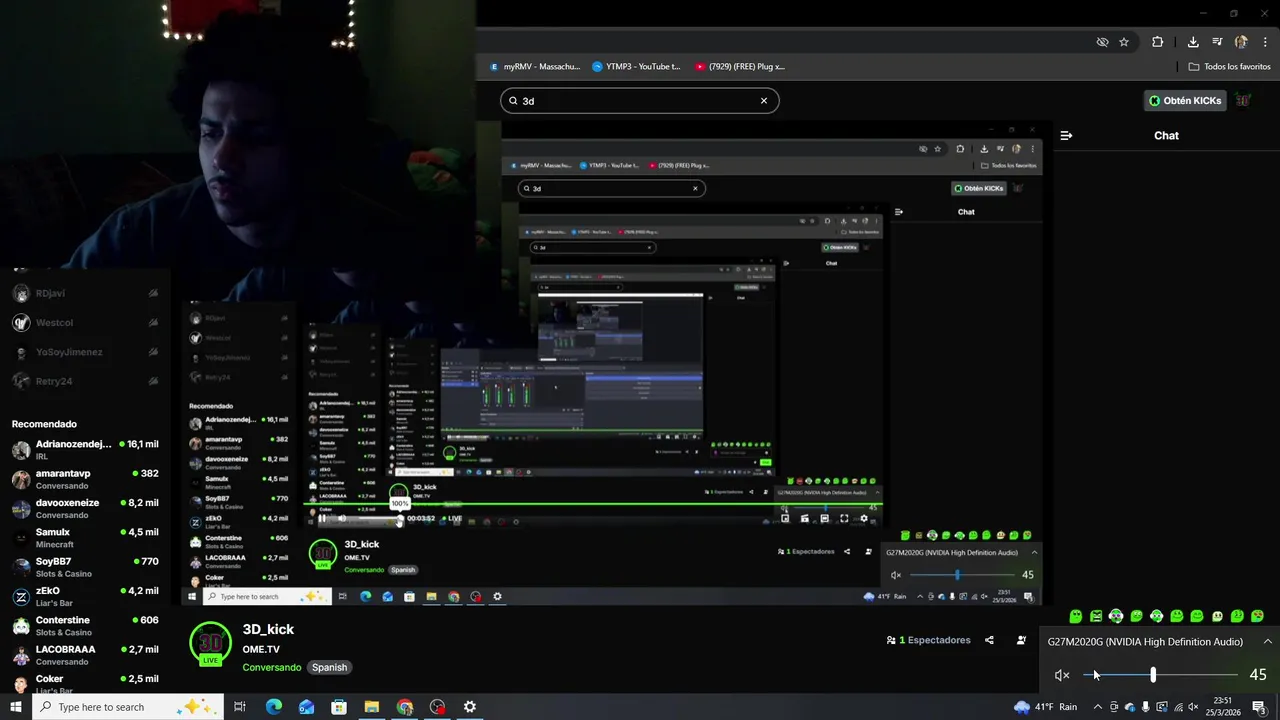
Task: Select Coker channel in sidebar
Action: [85, 682]
